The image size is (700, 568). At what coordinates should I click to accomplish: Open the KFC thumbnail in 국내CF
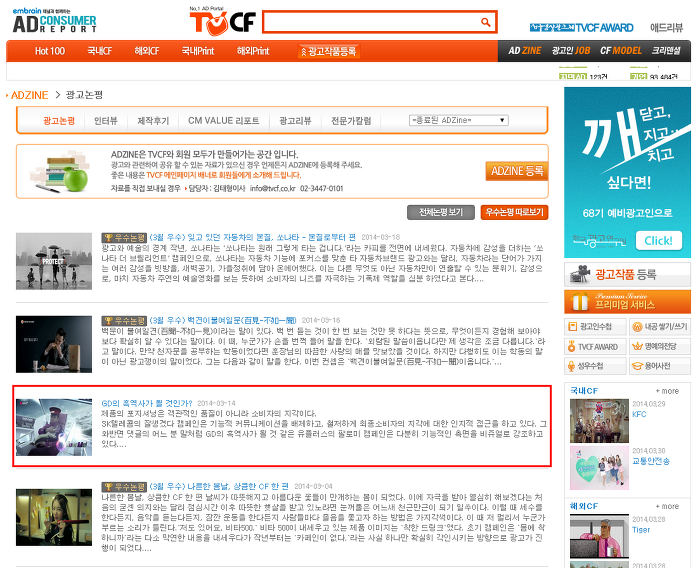599,421
